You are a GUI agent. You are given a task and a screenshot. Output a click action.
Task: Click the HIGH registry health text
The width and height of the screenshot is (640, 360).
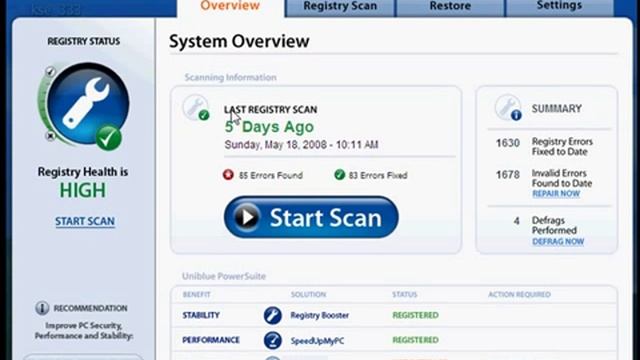[83, 191]
